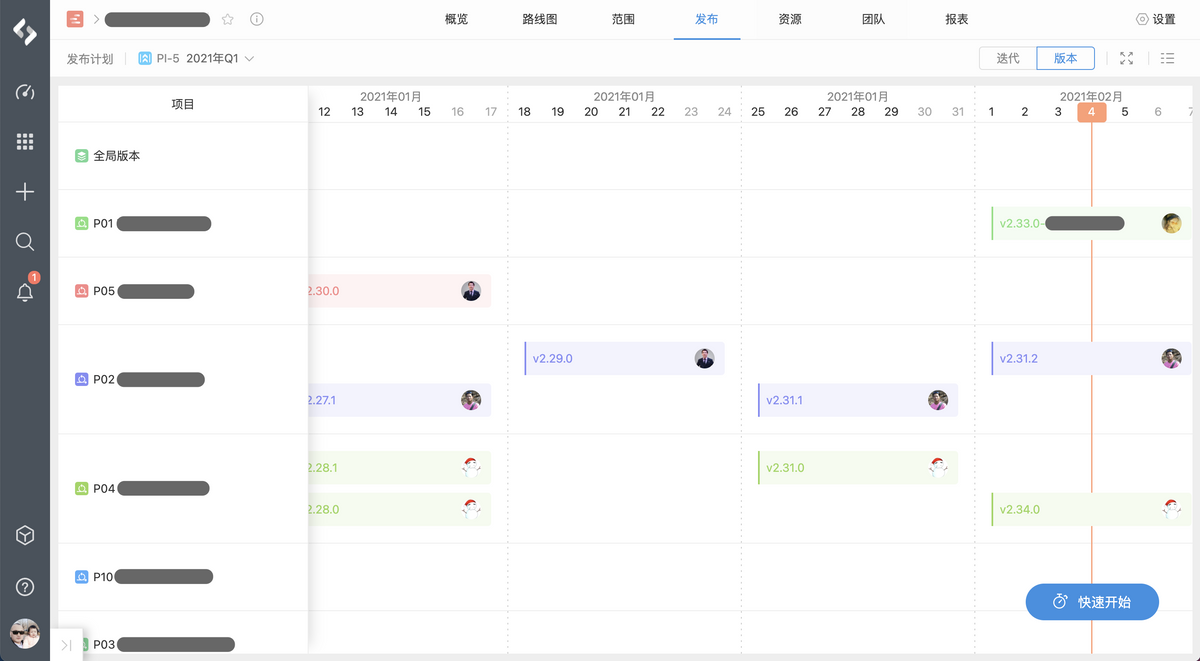The image size is (1200, 661).
Task: Collapse the project panel arrow
Action: 66,645
